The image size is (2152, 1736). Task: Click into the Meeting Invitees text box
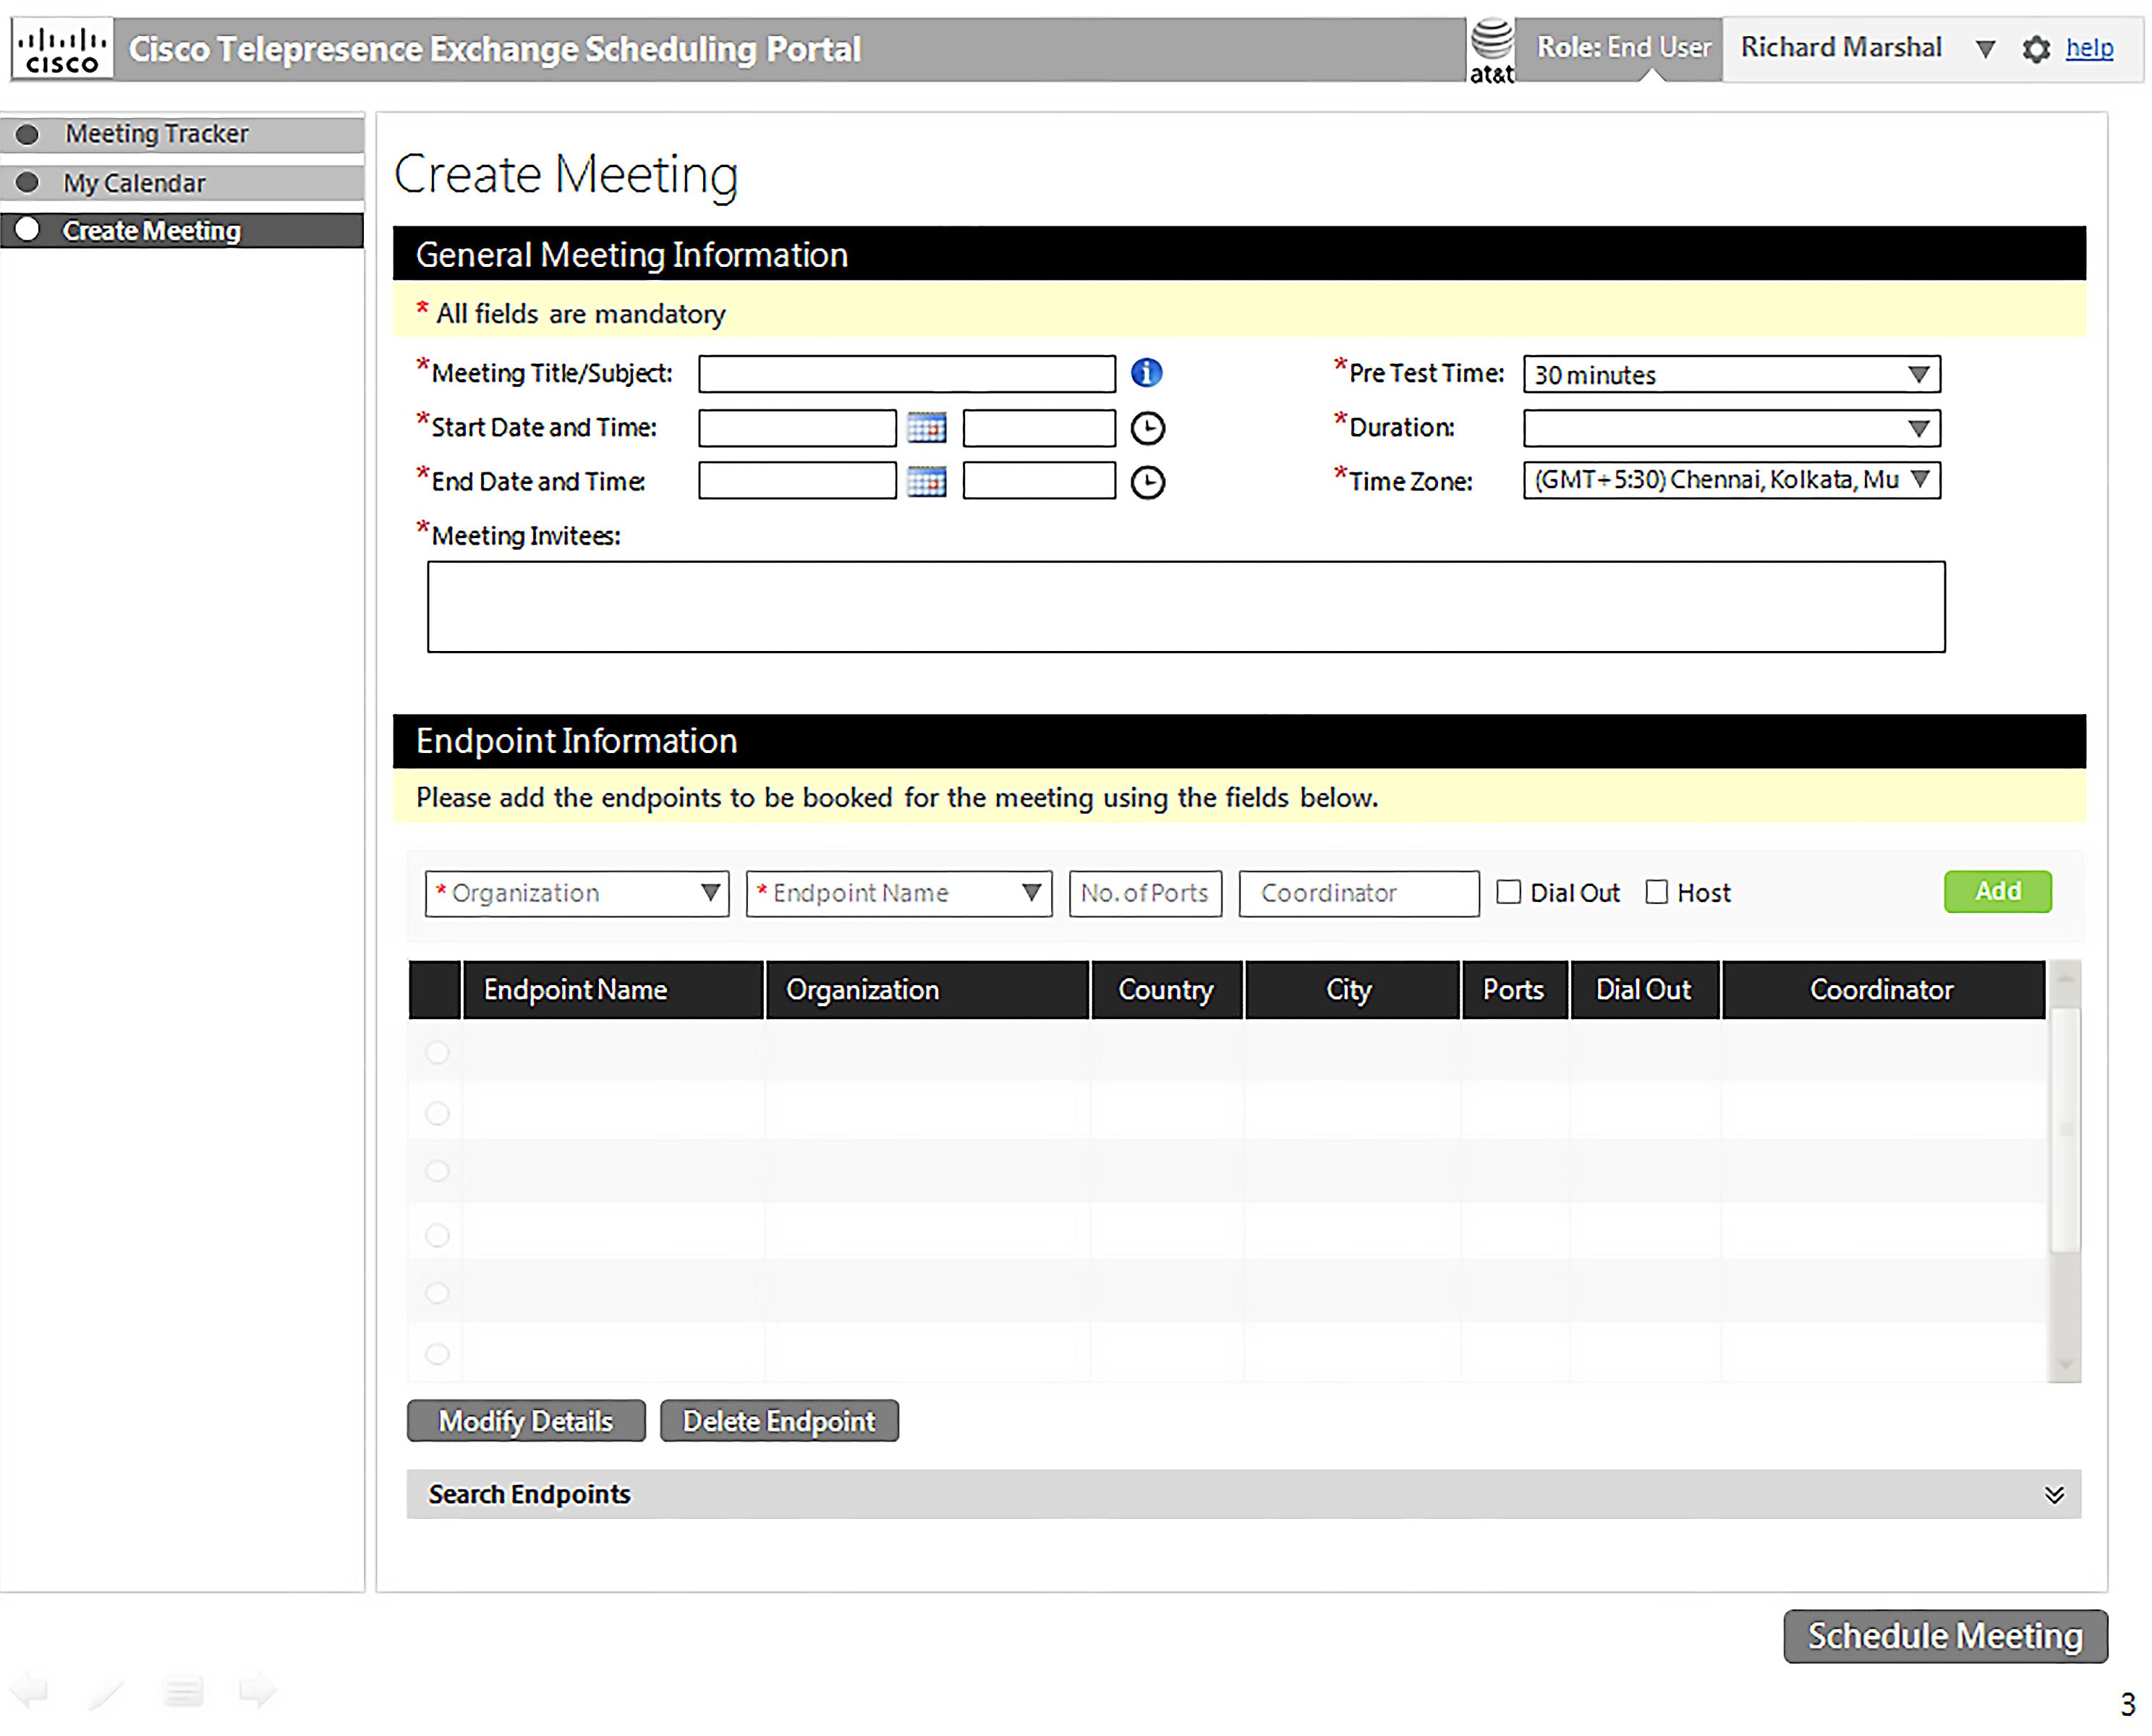pyautogui.click(x=1185, y=607)
